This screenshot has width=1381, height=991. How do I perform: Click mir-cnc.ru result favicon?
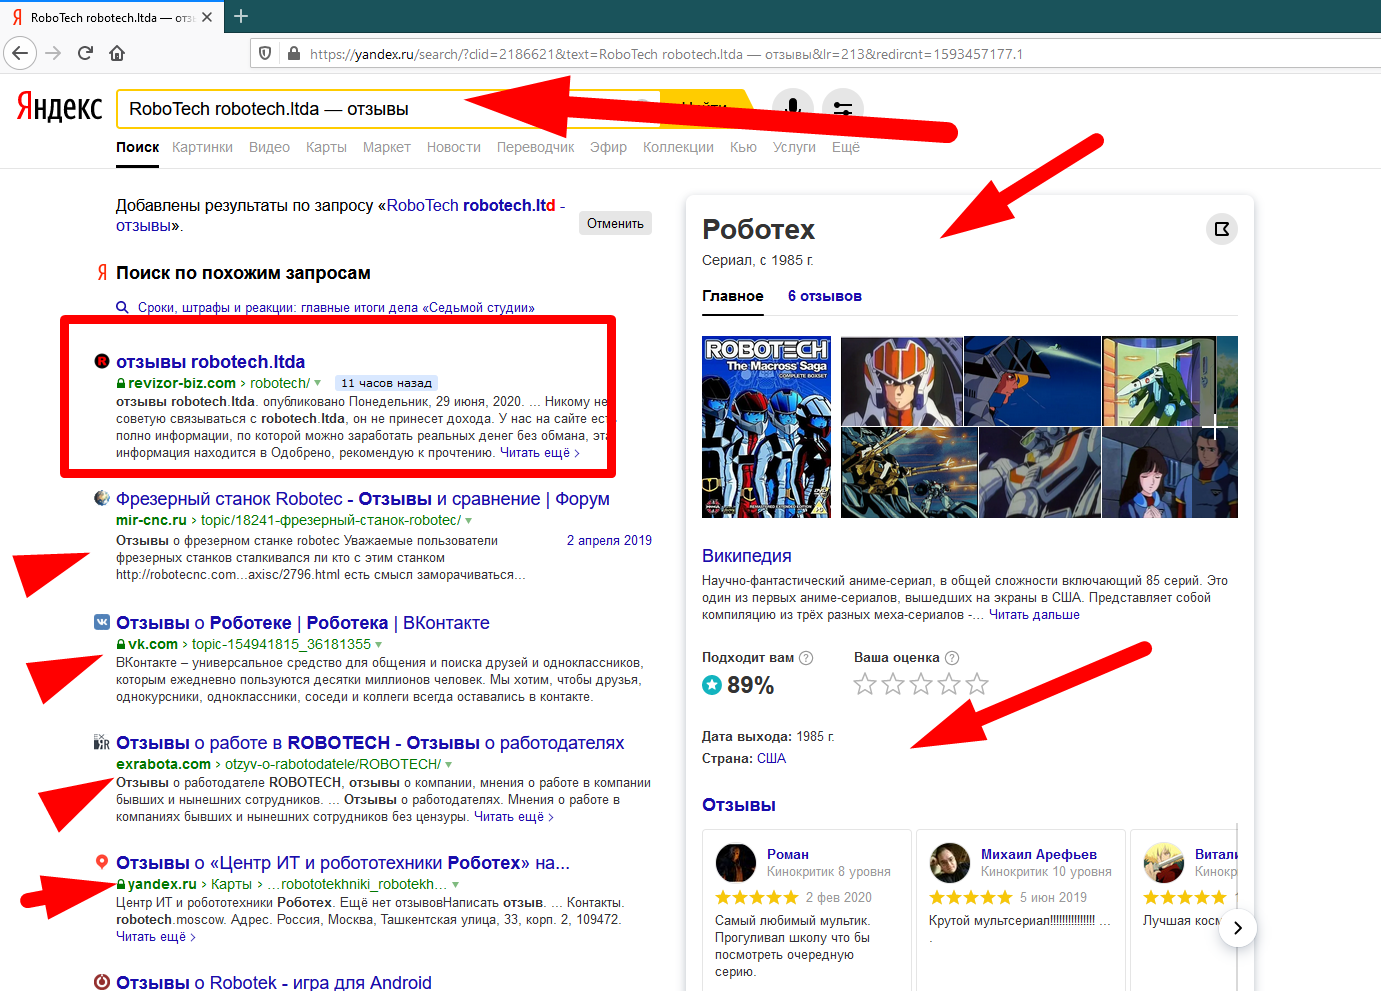[101, 498]
